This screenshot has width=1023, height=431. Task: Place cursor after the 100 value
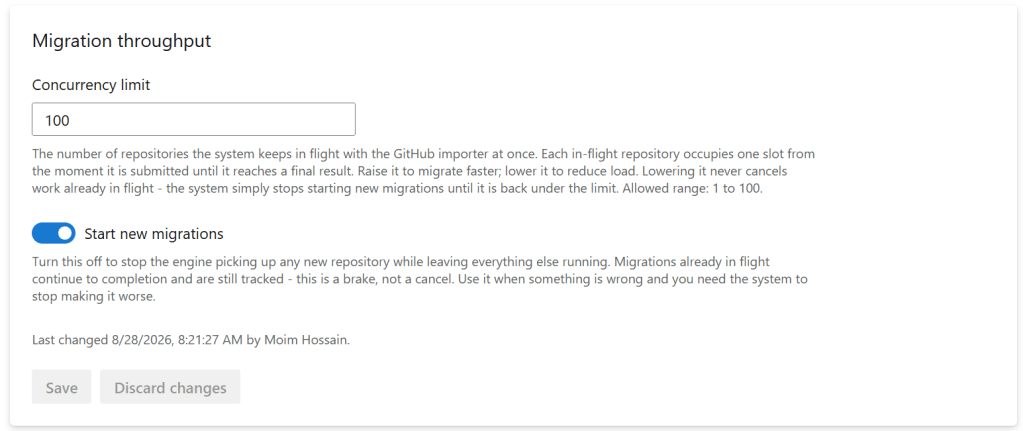[x=72, y=120]
